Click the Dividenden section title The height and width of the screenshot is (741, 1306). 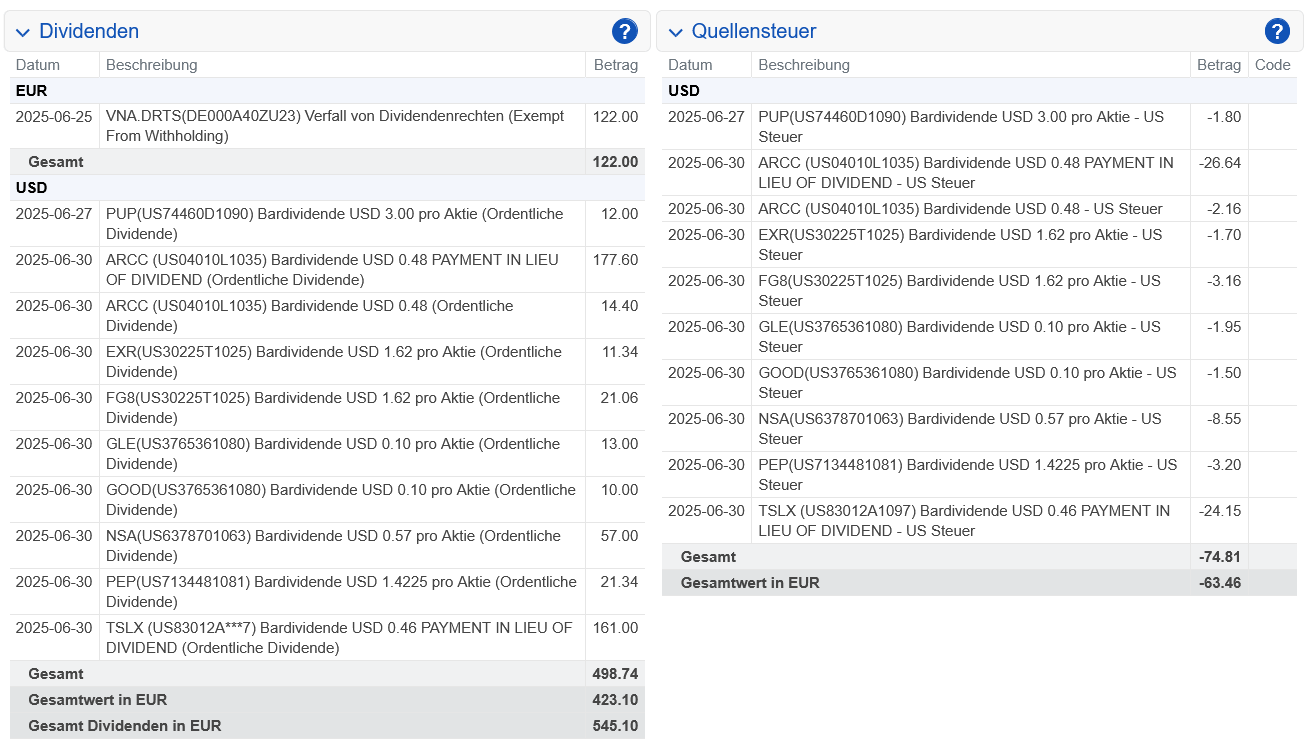coord(89,32)
